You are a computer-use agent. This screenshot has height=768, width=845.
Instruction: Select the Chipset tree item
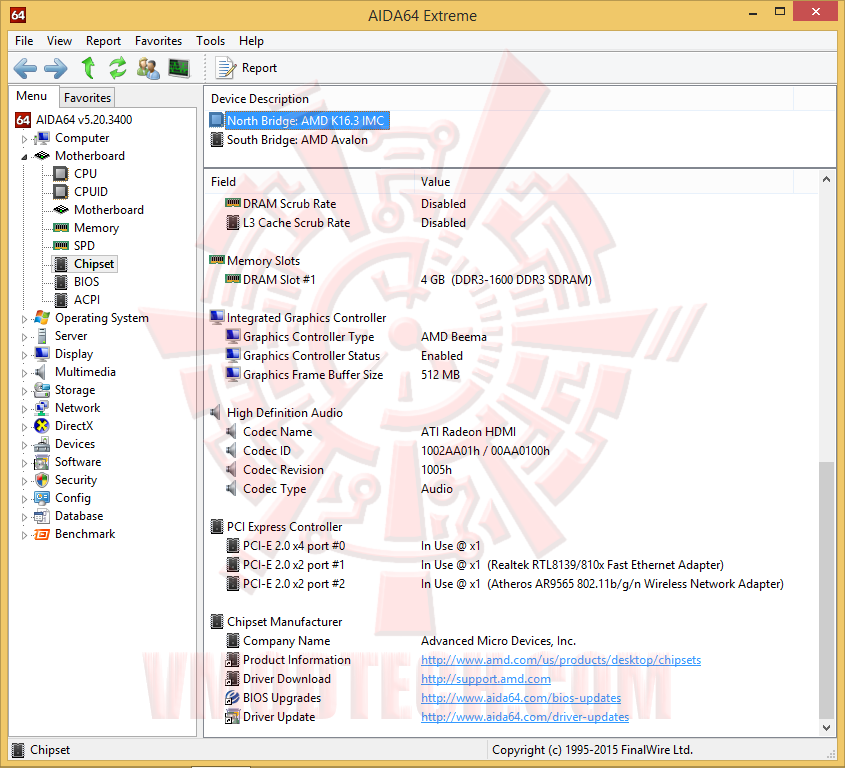(x=94, y=264)
